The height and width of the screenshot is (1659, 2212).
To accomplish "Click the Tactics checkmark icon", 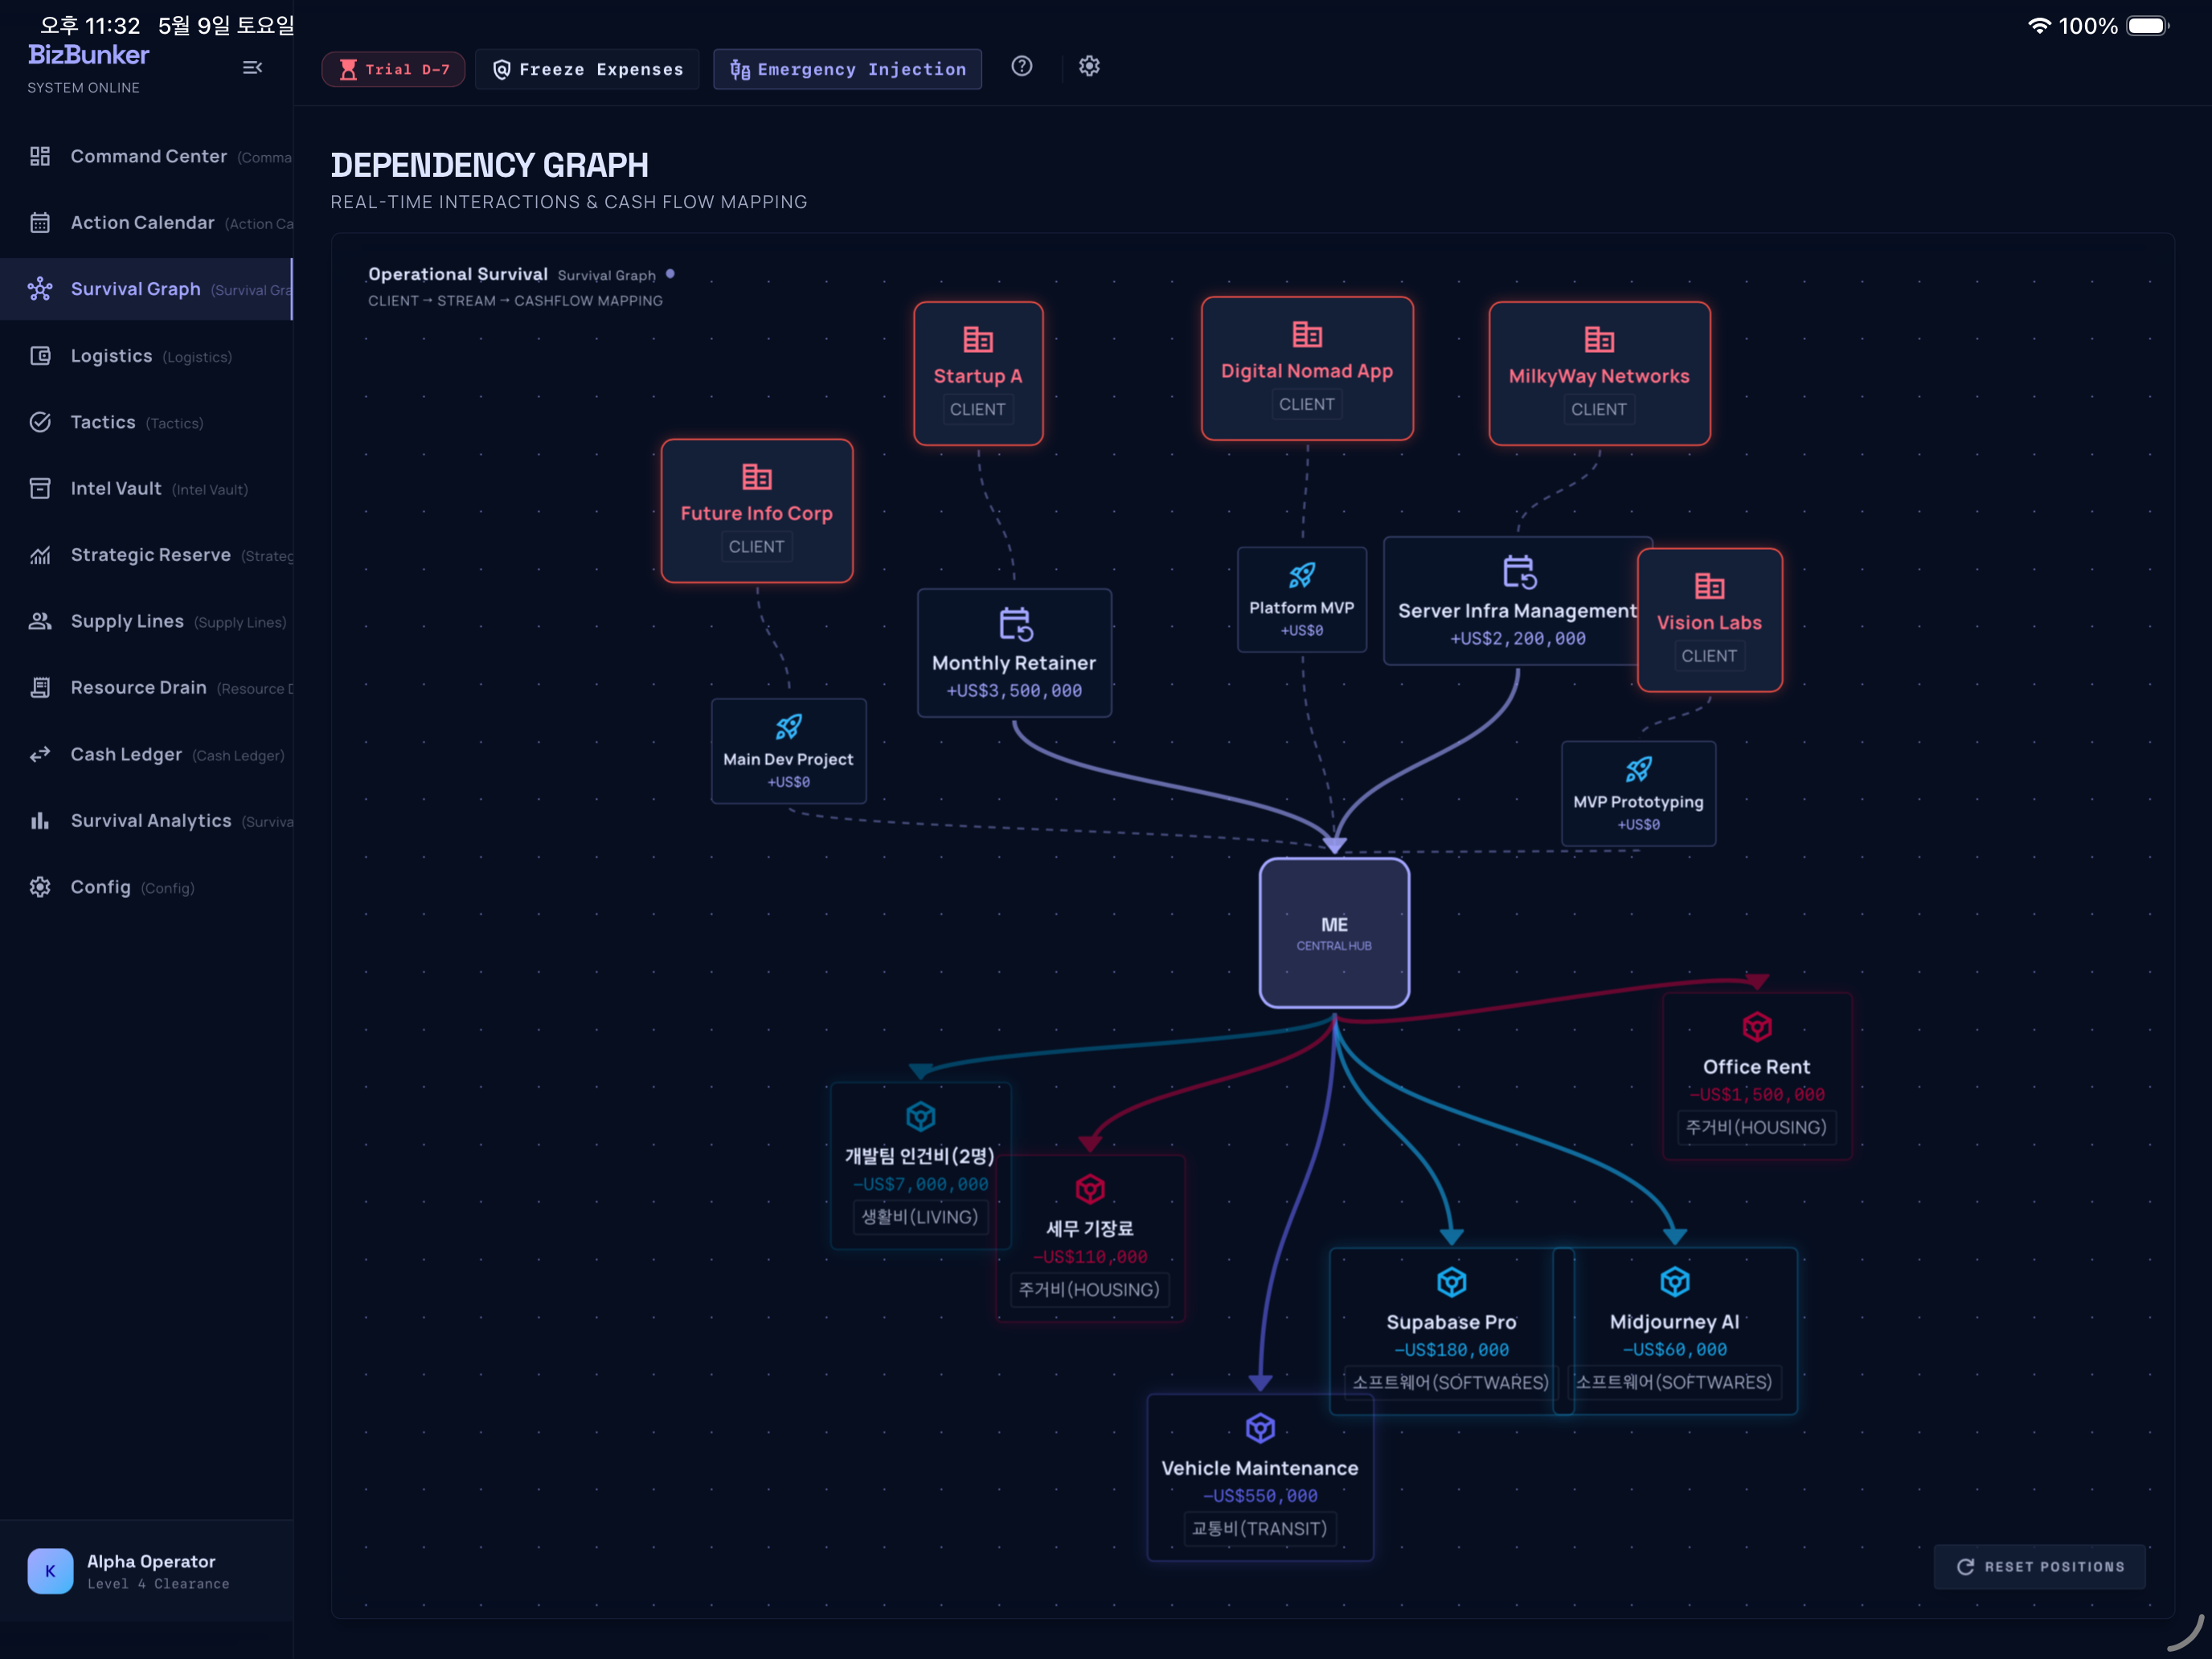I will (x=40, y=422).
